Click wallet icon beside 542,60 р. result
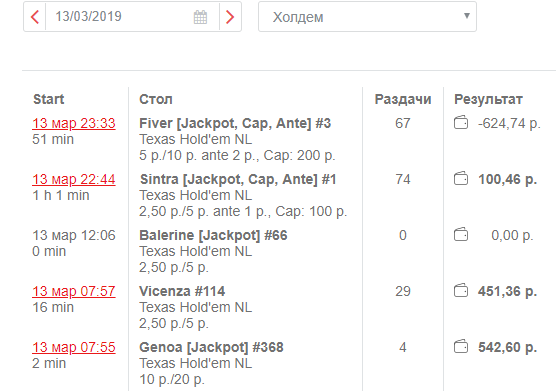556x391 pixels. [x=461, y=347]
